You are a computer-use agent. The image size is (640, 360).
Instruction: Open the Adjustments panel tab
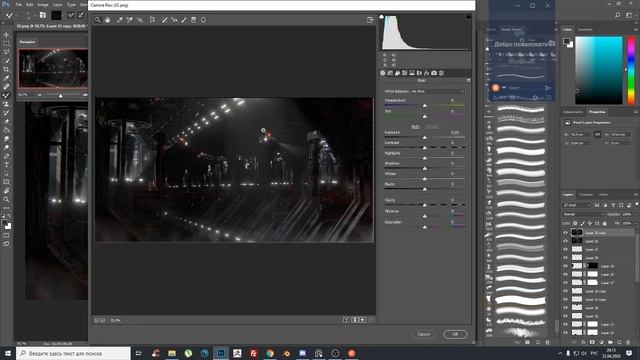[573, 112]
